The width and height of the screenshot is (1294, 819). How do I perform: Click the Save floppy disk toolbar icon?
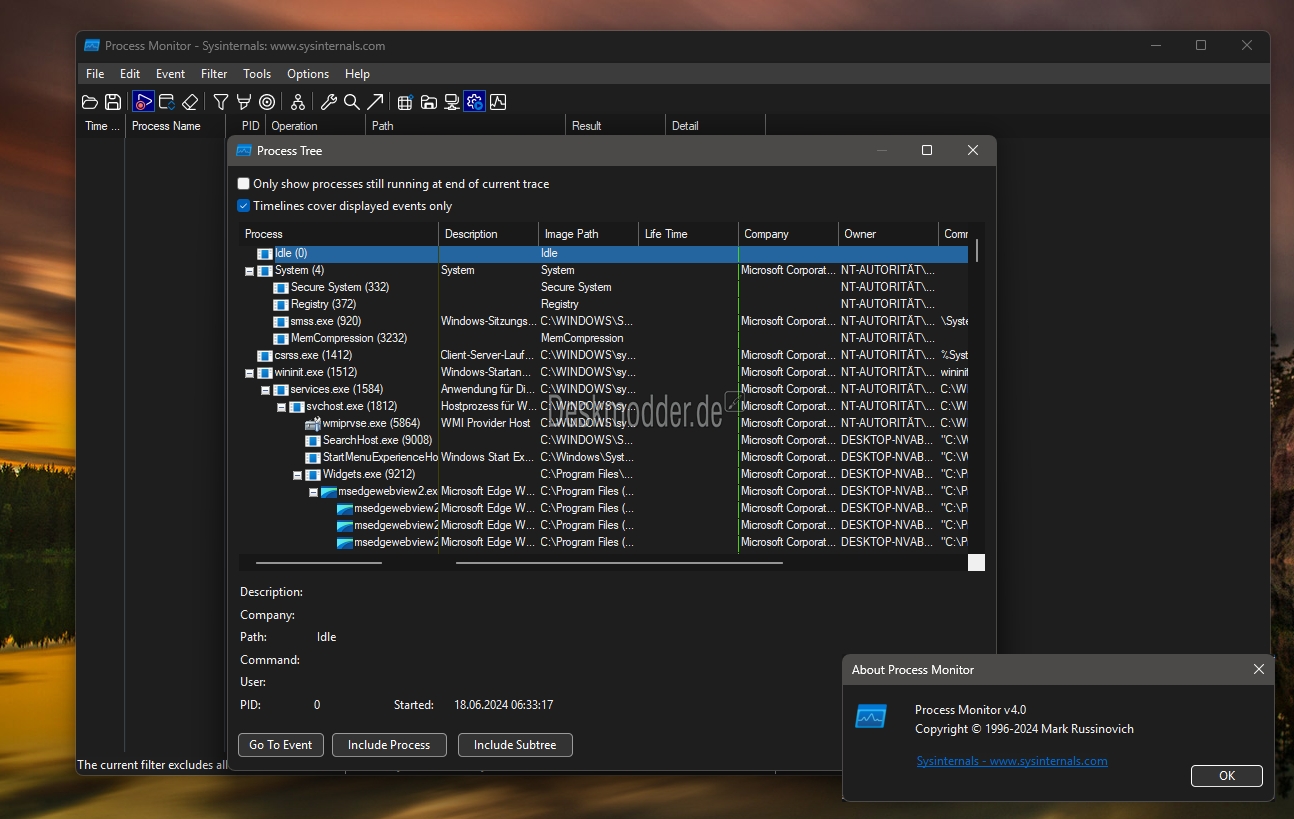pyautogui.click(x=113, y=102)
